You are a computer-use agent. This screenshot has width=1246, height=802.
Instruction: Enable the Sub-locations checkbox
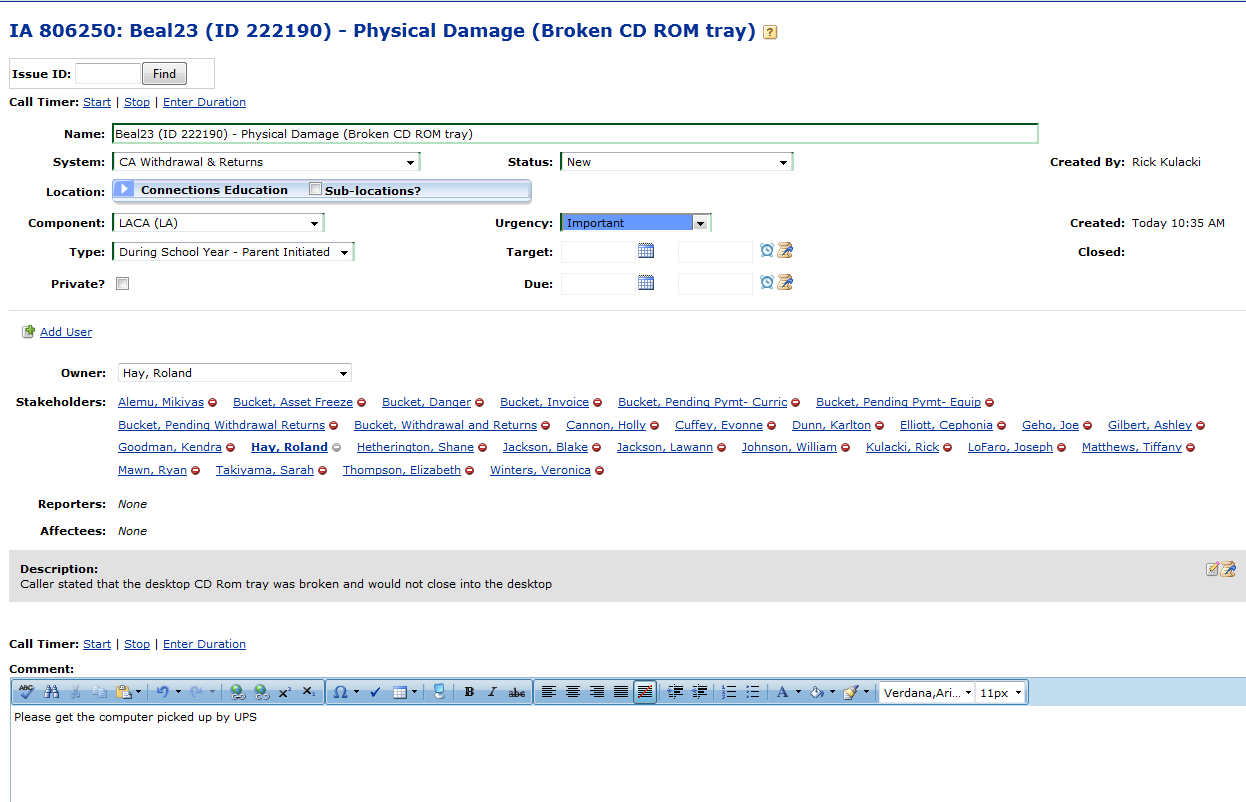point(316,189)
